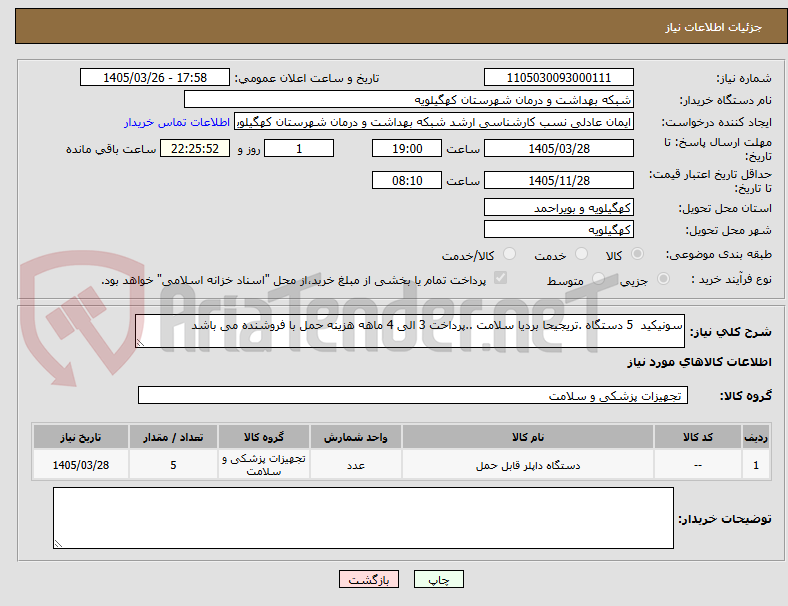
Task: Click the واحد شمارش column header
Action: [355, 437]
